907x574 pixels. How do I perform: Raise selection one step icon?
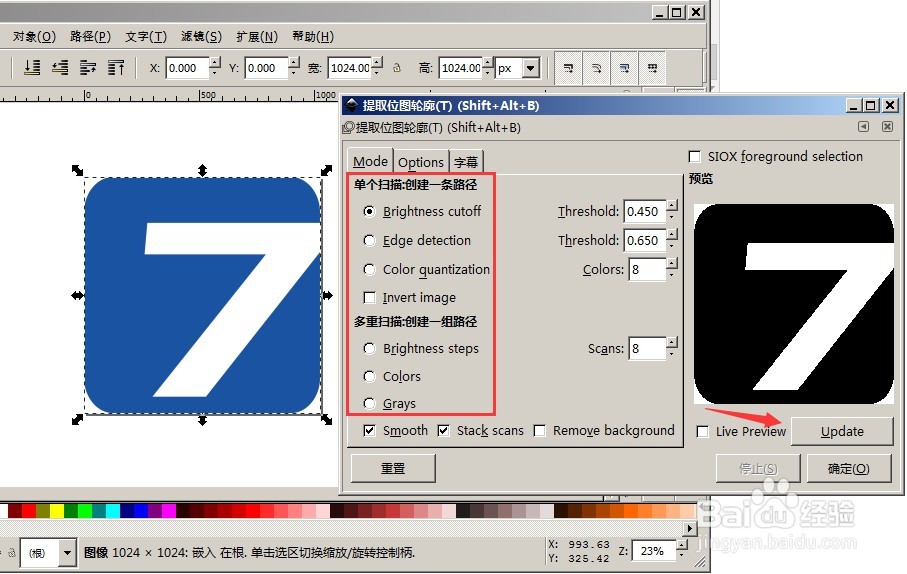coord(88,68)
